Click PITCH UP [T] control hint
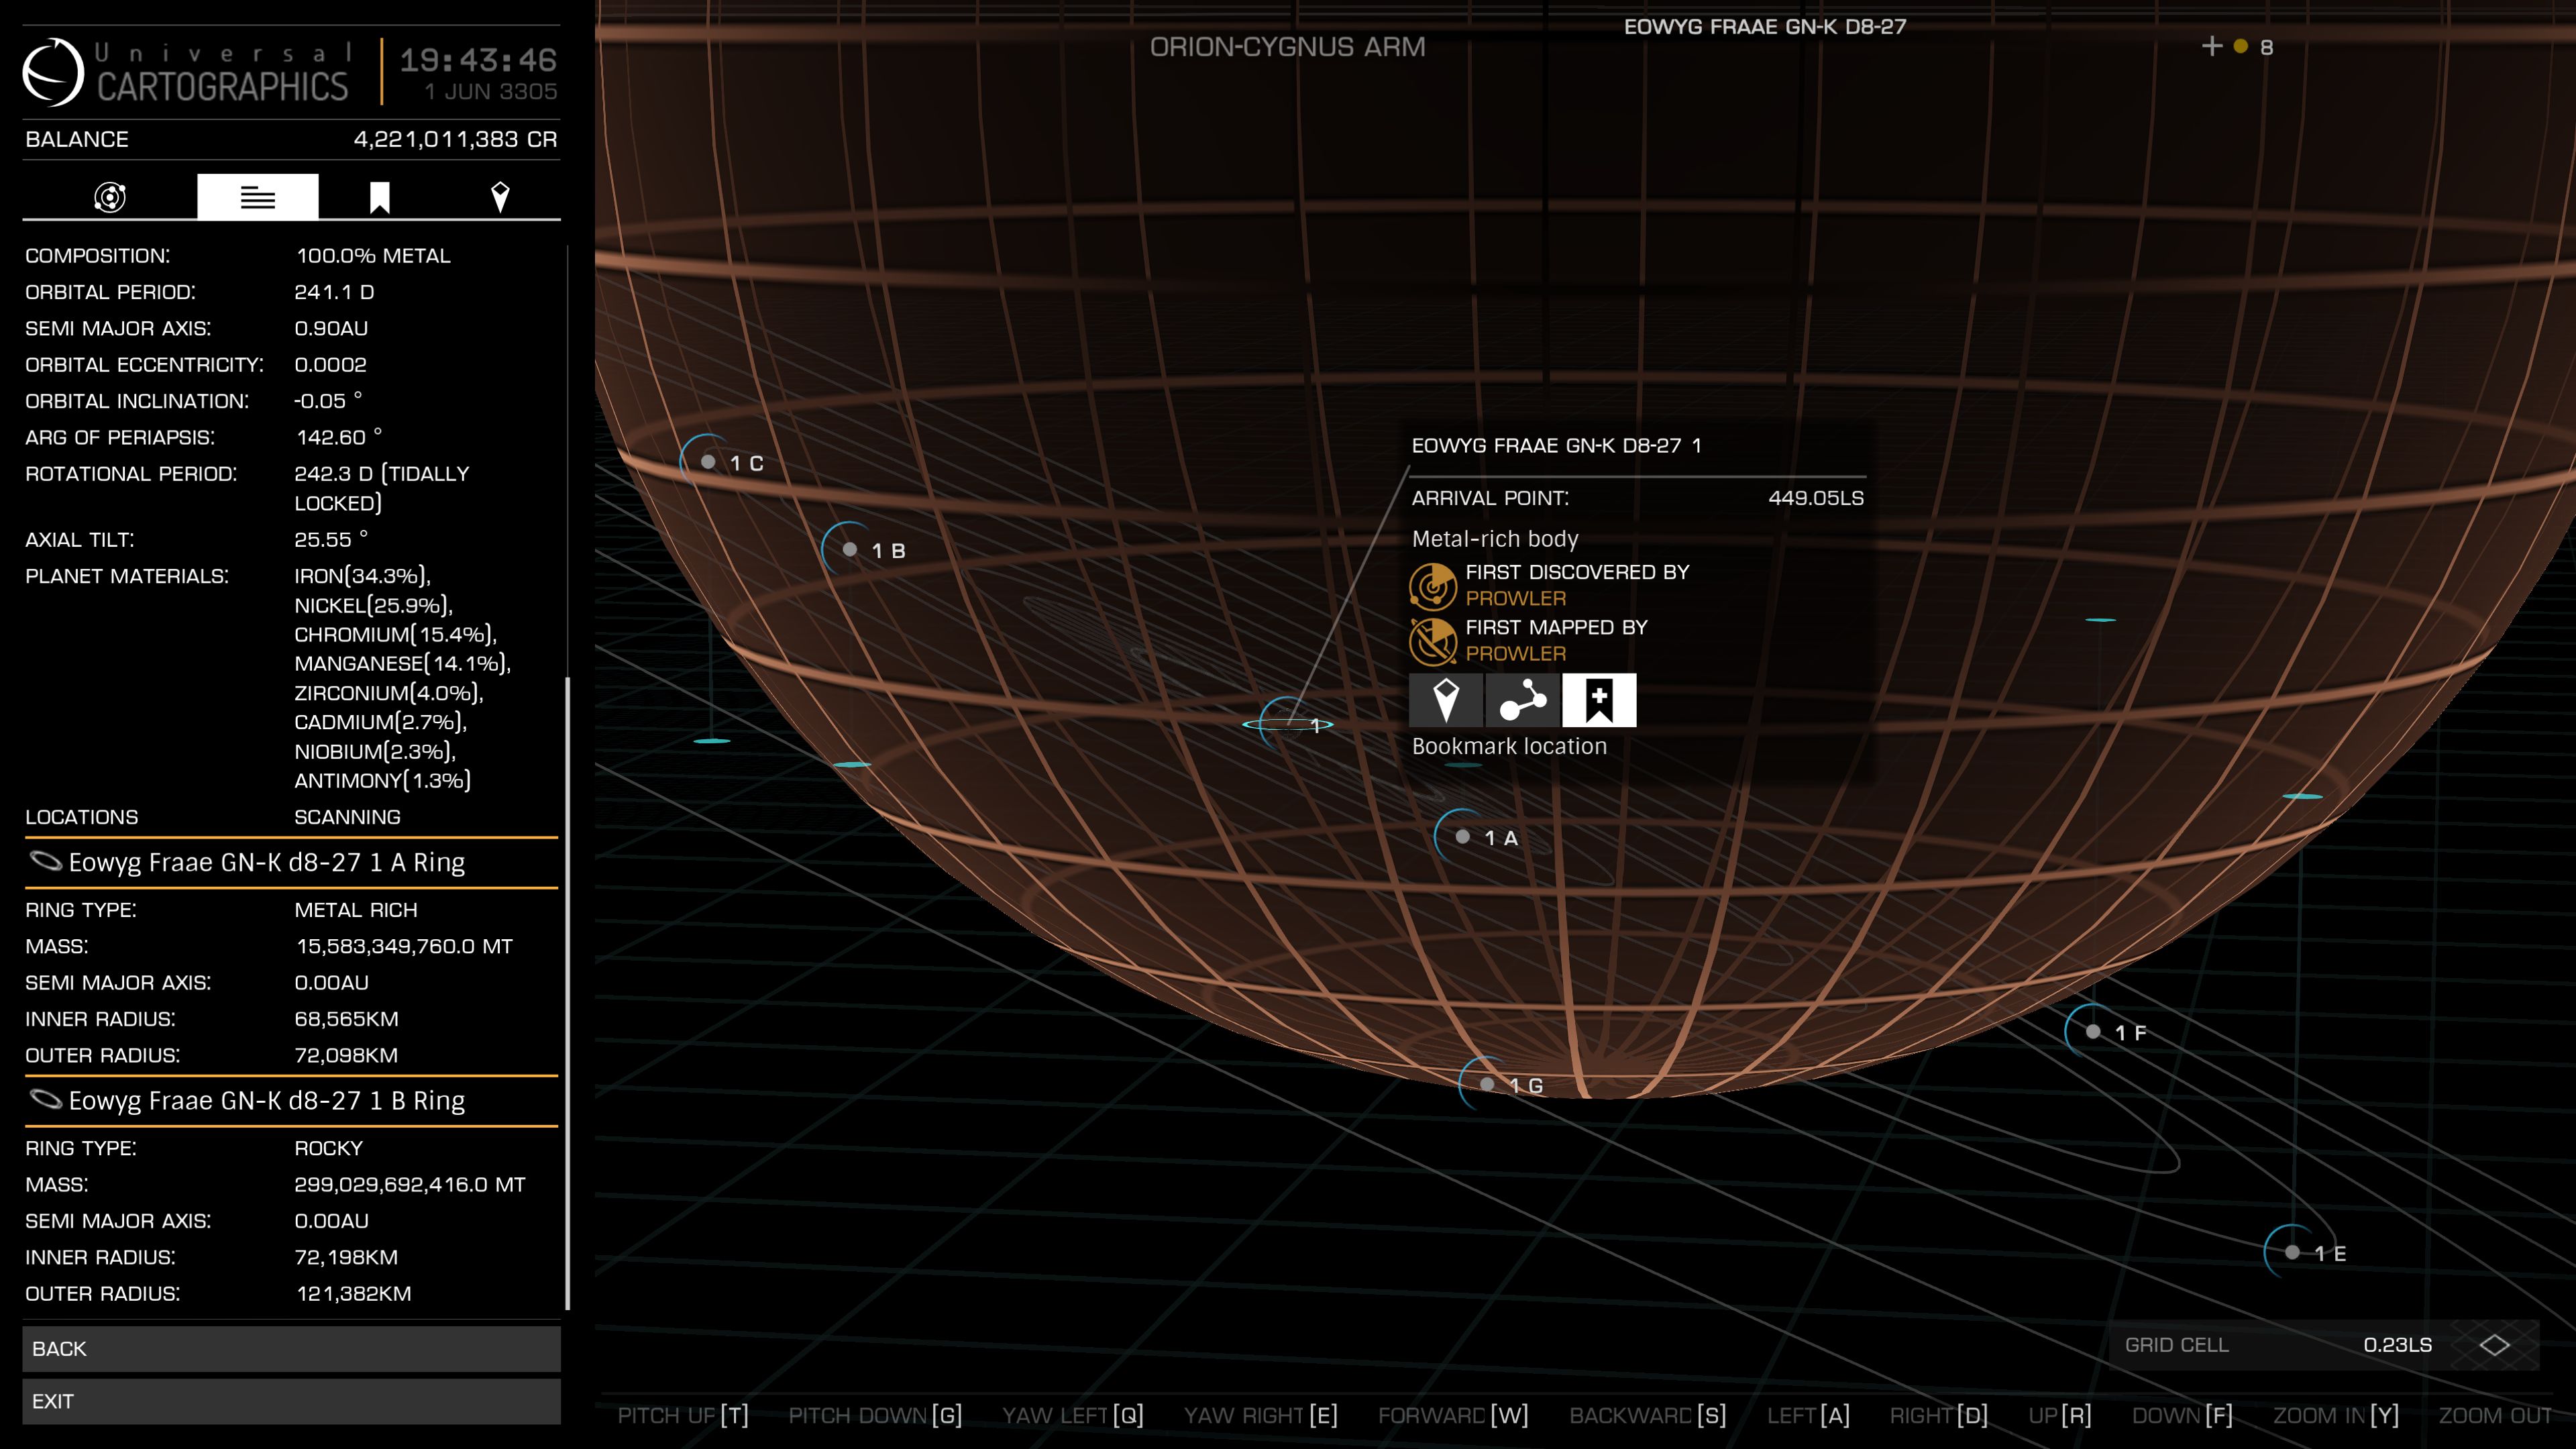Image resolution: width=2576 pixels, height=1449 pixels. pyautogui.click(x=683, y=1415)
